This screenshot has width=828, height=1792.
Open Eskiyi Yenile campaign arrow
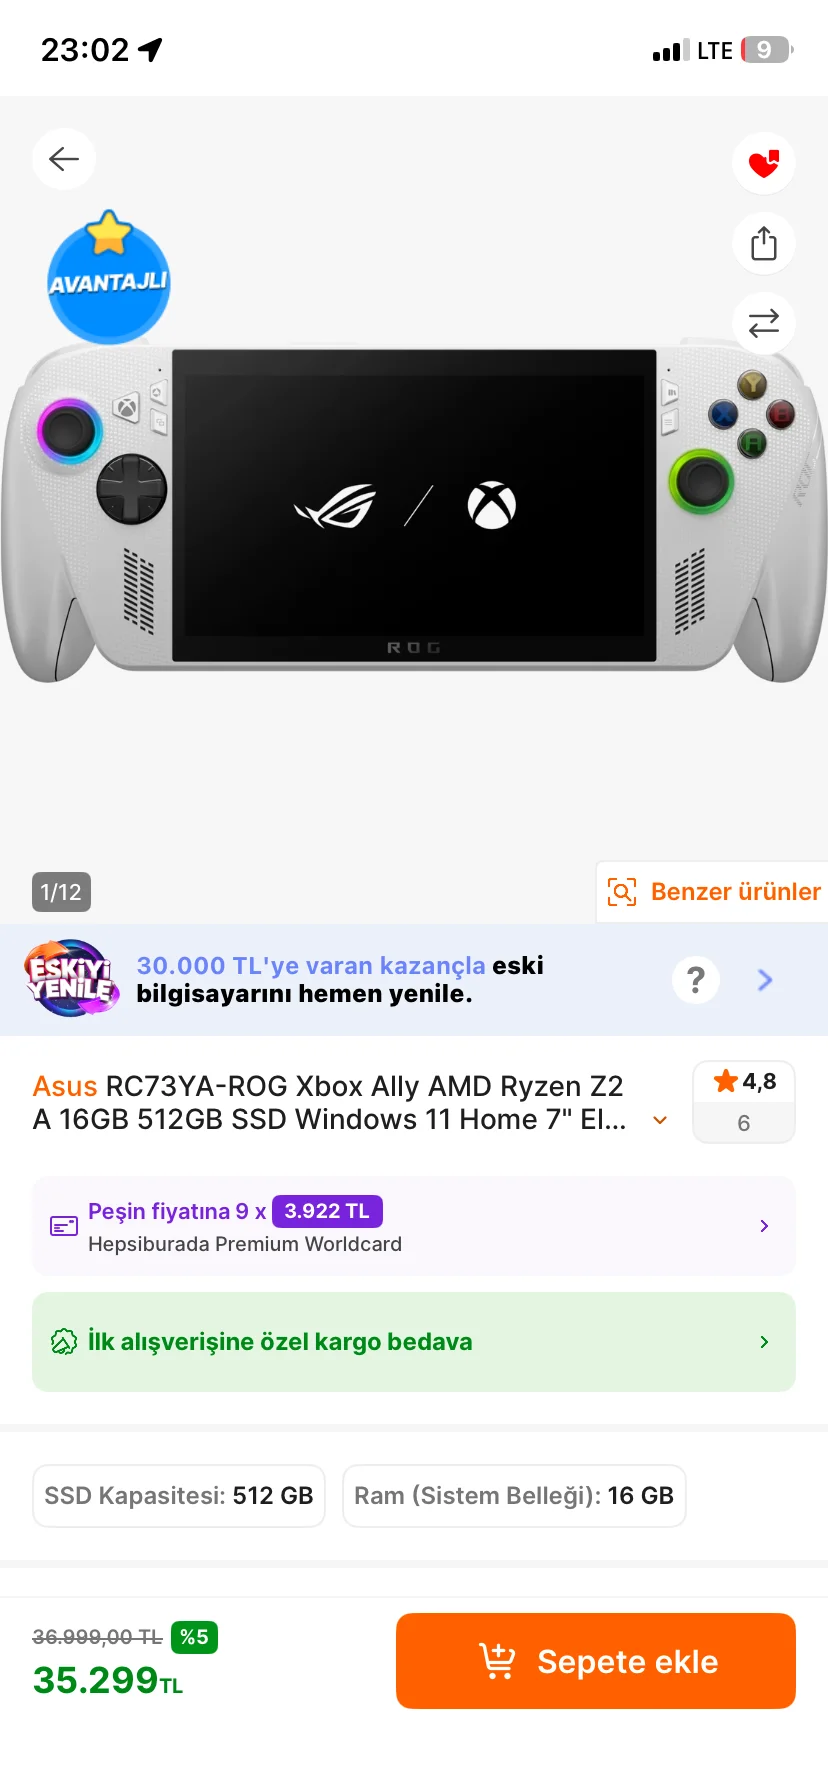pyautogui.click(x=765, y=980)
